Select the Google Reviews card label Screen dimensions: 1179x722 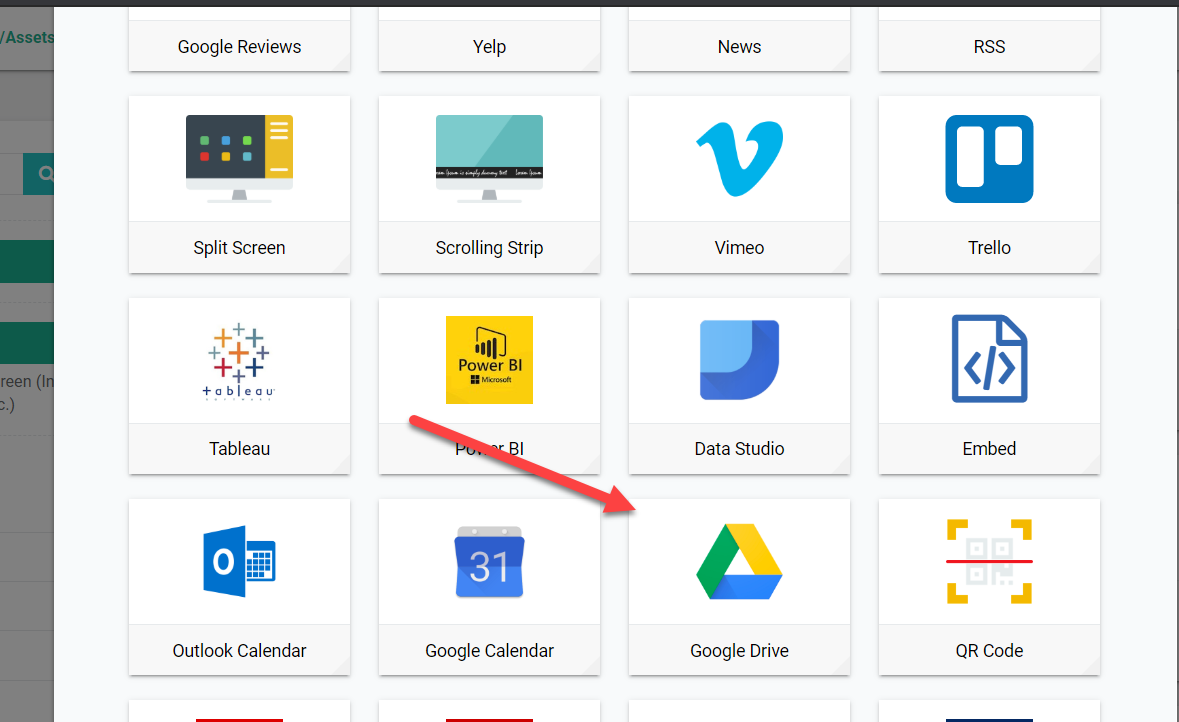coord(239,47)
